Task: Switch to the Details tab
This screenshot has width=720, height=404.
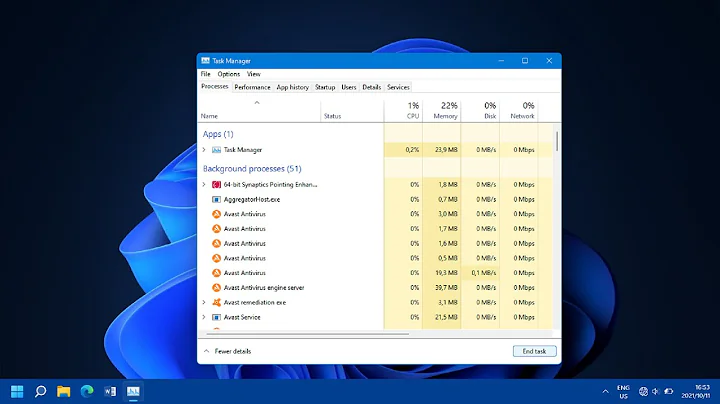Action: (371, 87)
